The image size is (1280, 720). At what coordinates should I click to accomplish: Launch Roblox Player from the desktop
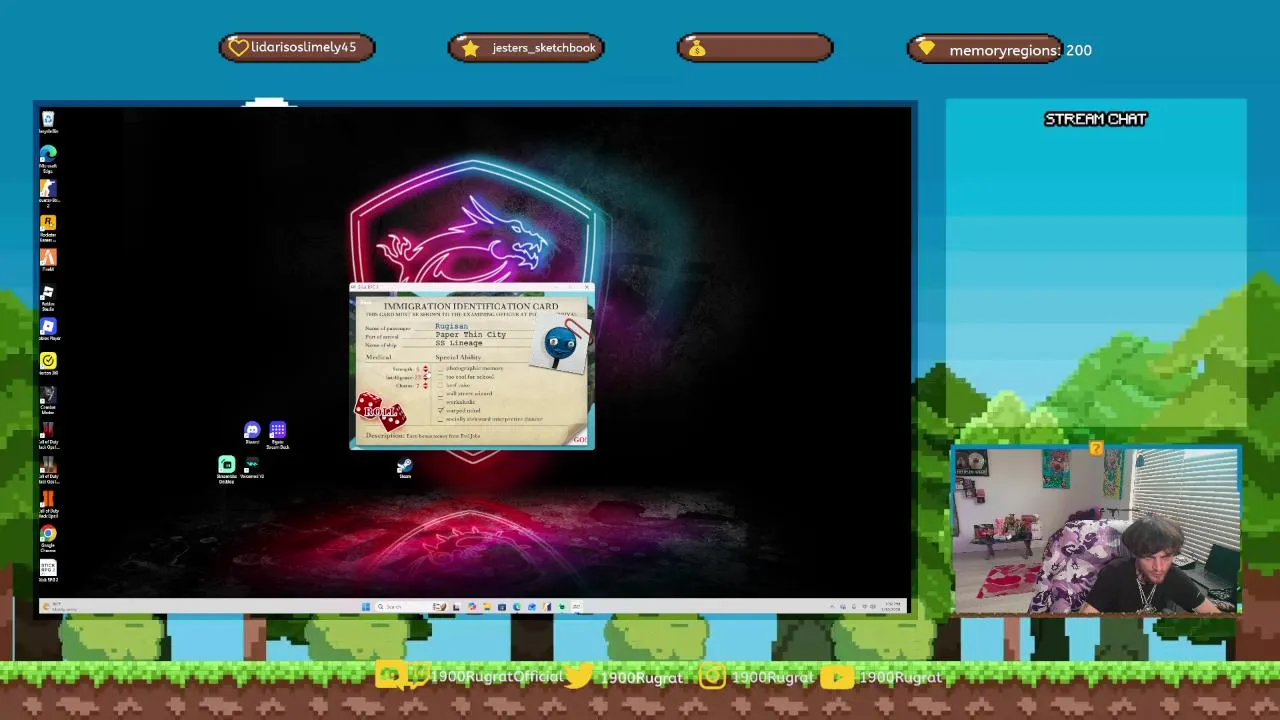tap(48, 330)
